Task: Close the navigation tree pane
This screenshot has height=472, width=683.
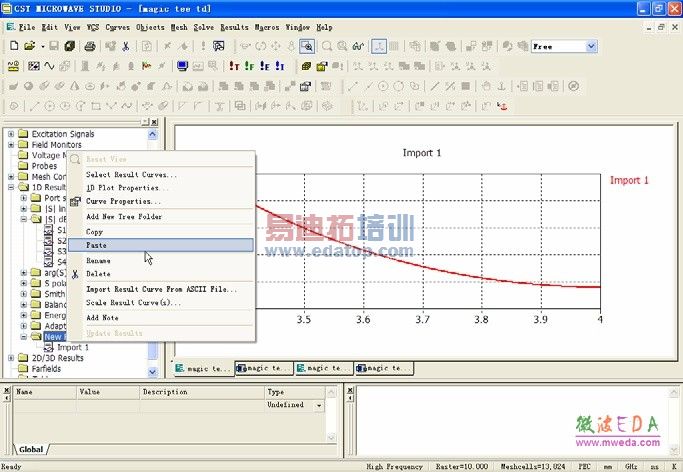Action: tap(155, 122)
